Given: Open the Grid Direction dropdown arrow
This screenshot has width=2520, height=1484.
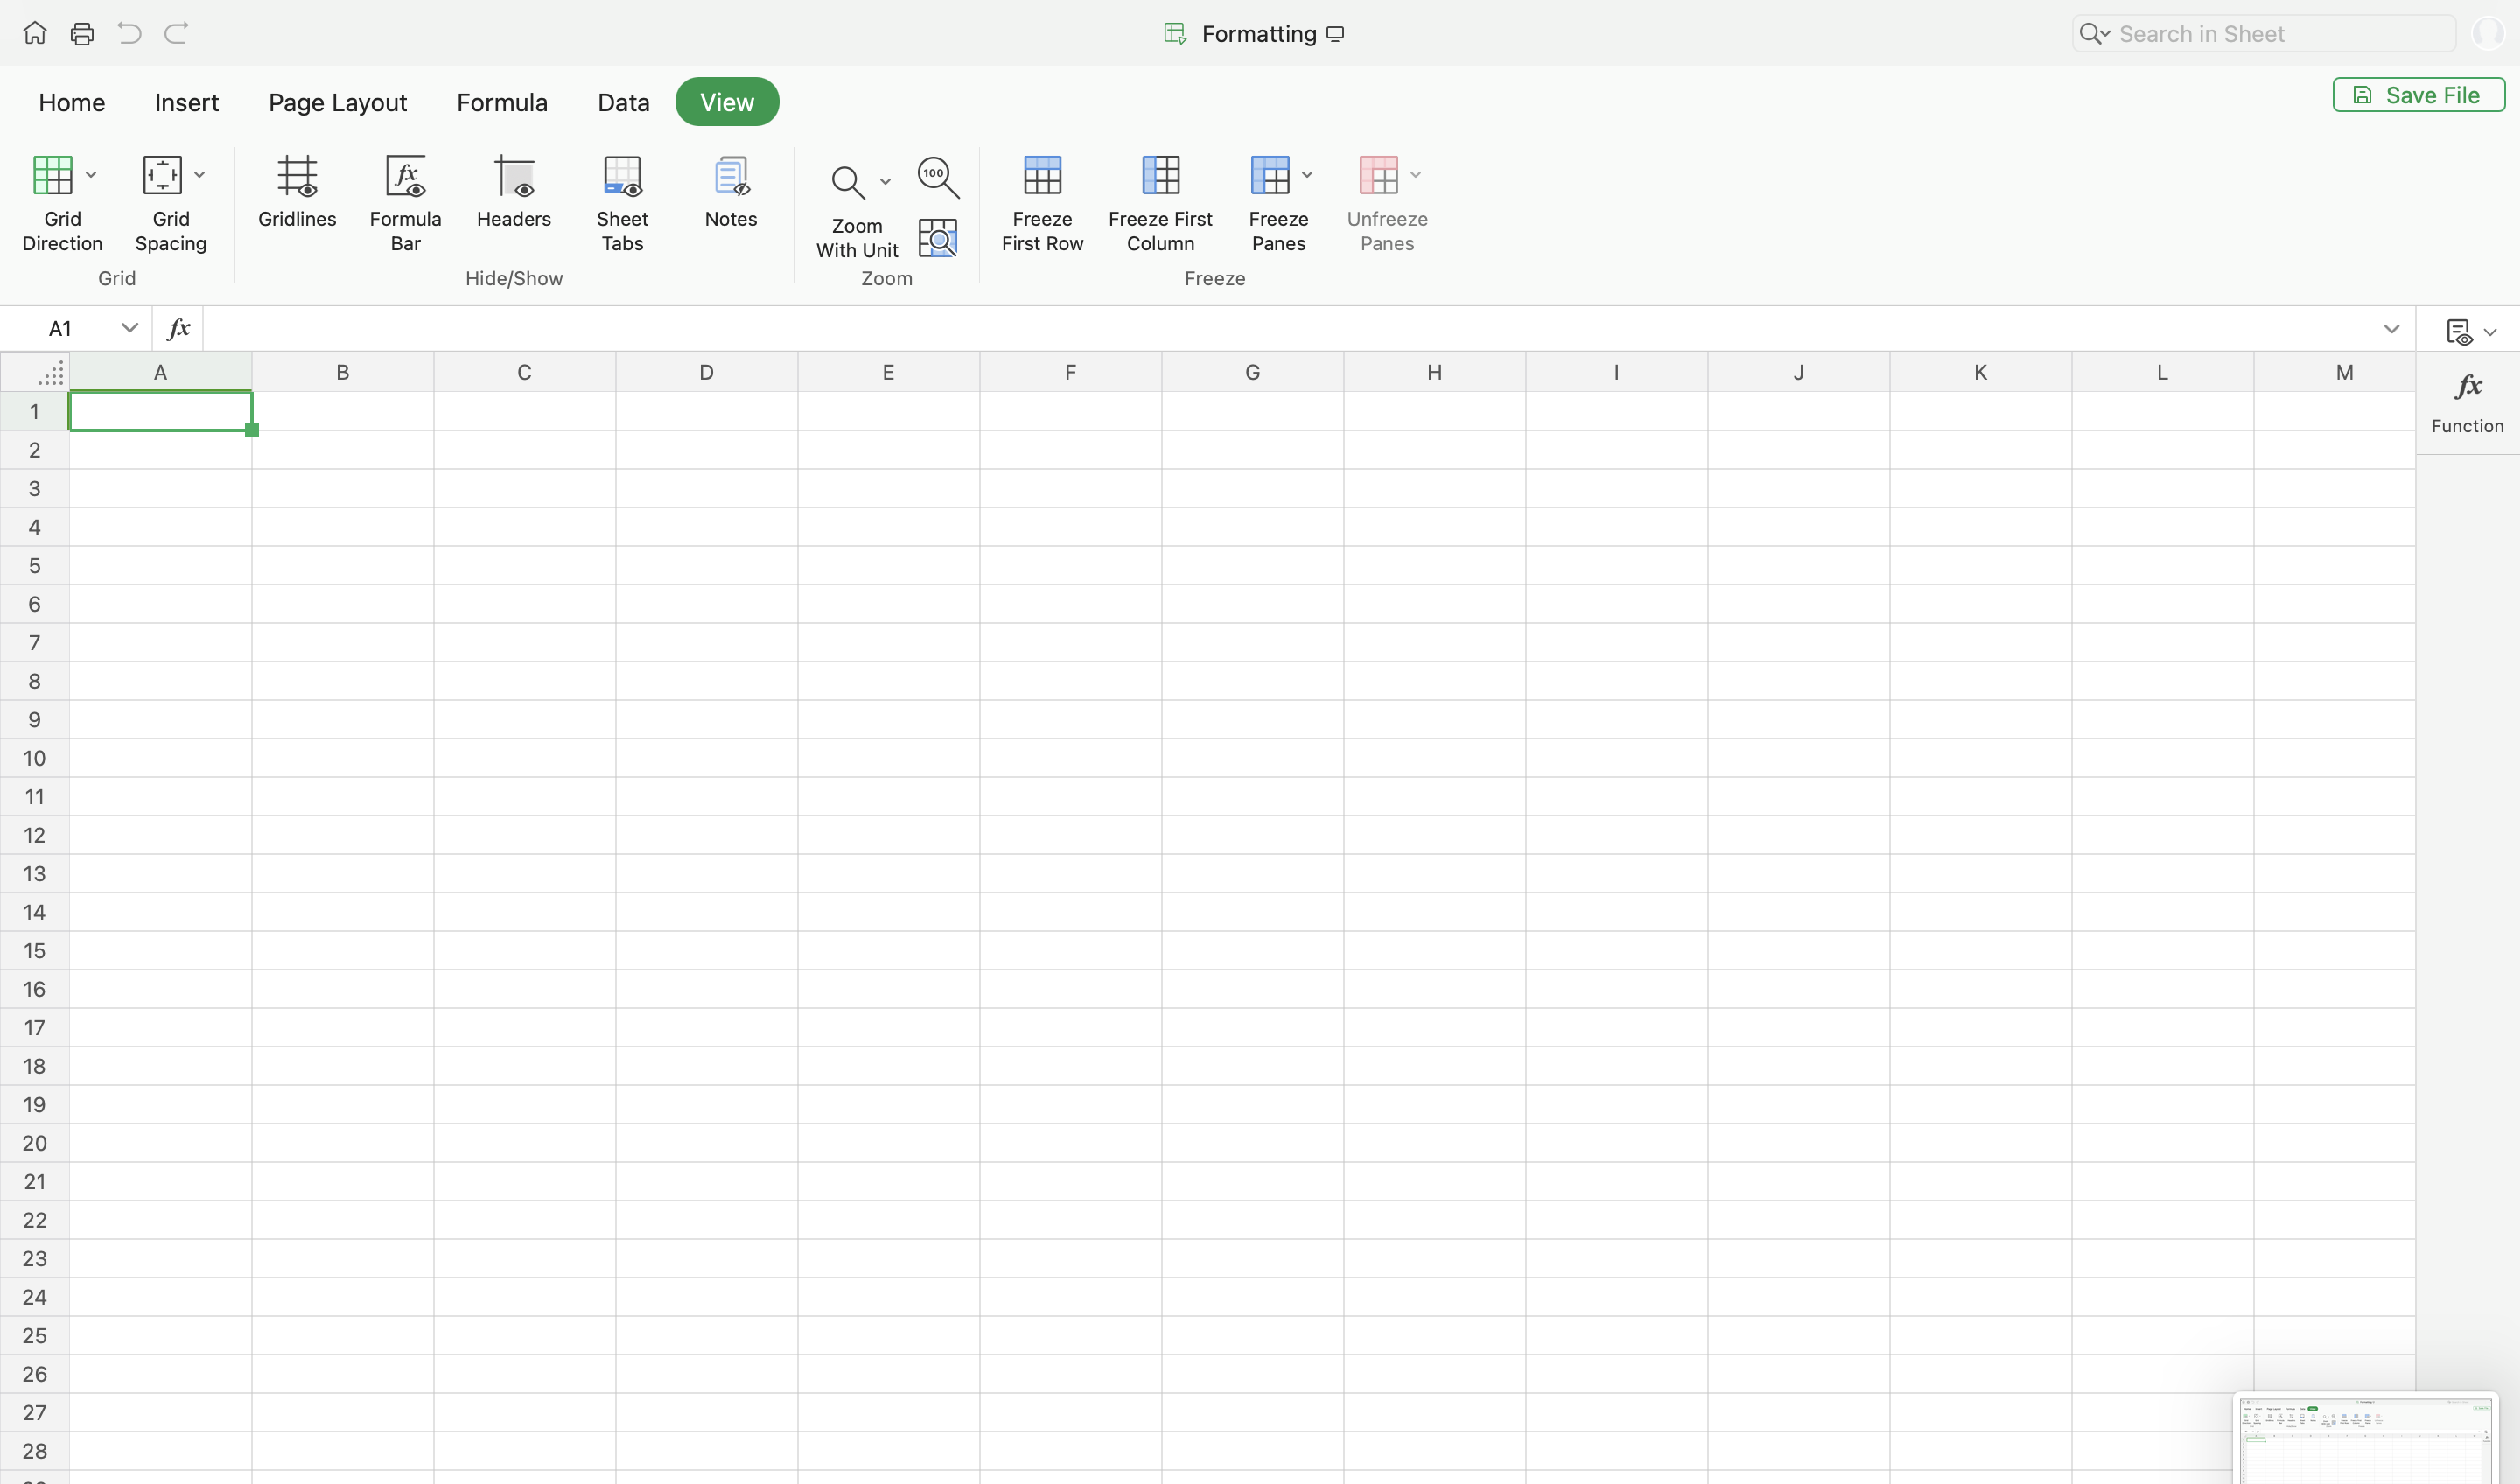Looking at the screenshot, I should click(91, 175).
